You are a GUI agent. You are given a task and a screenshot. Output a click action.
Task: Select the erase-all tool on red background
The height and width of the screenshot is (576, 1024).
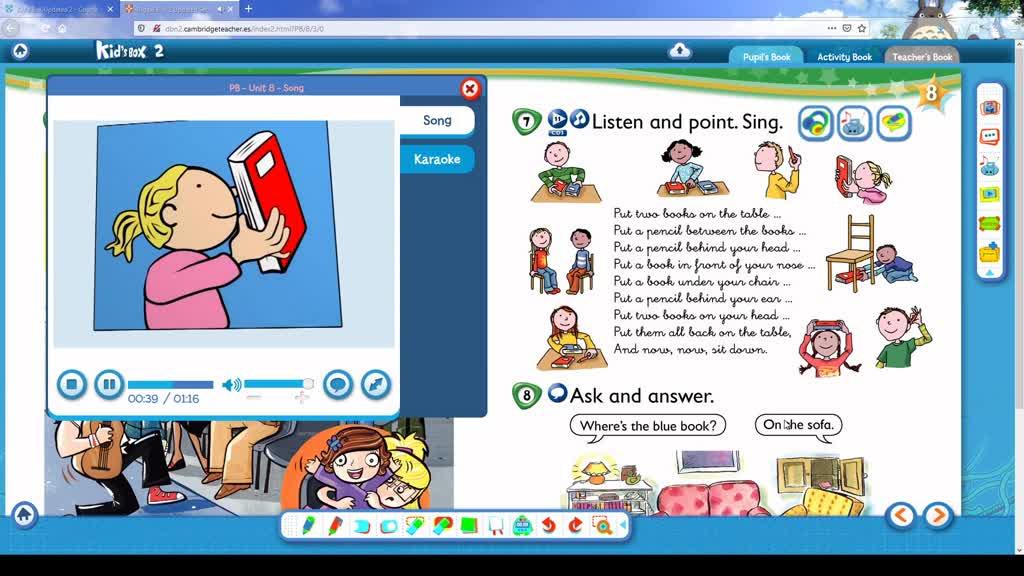442,526
